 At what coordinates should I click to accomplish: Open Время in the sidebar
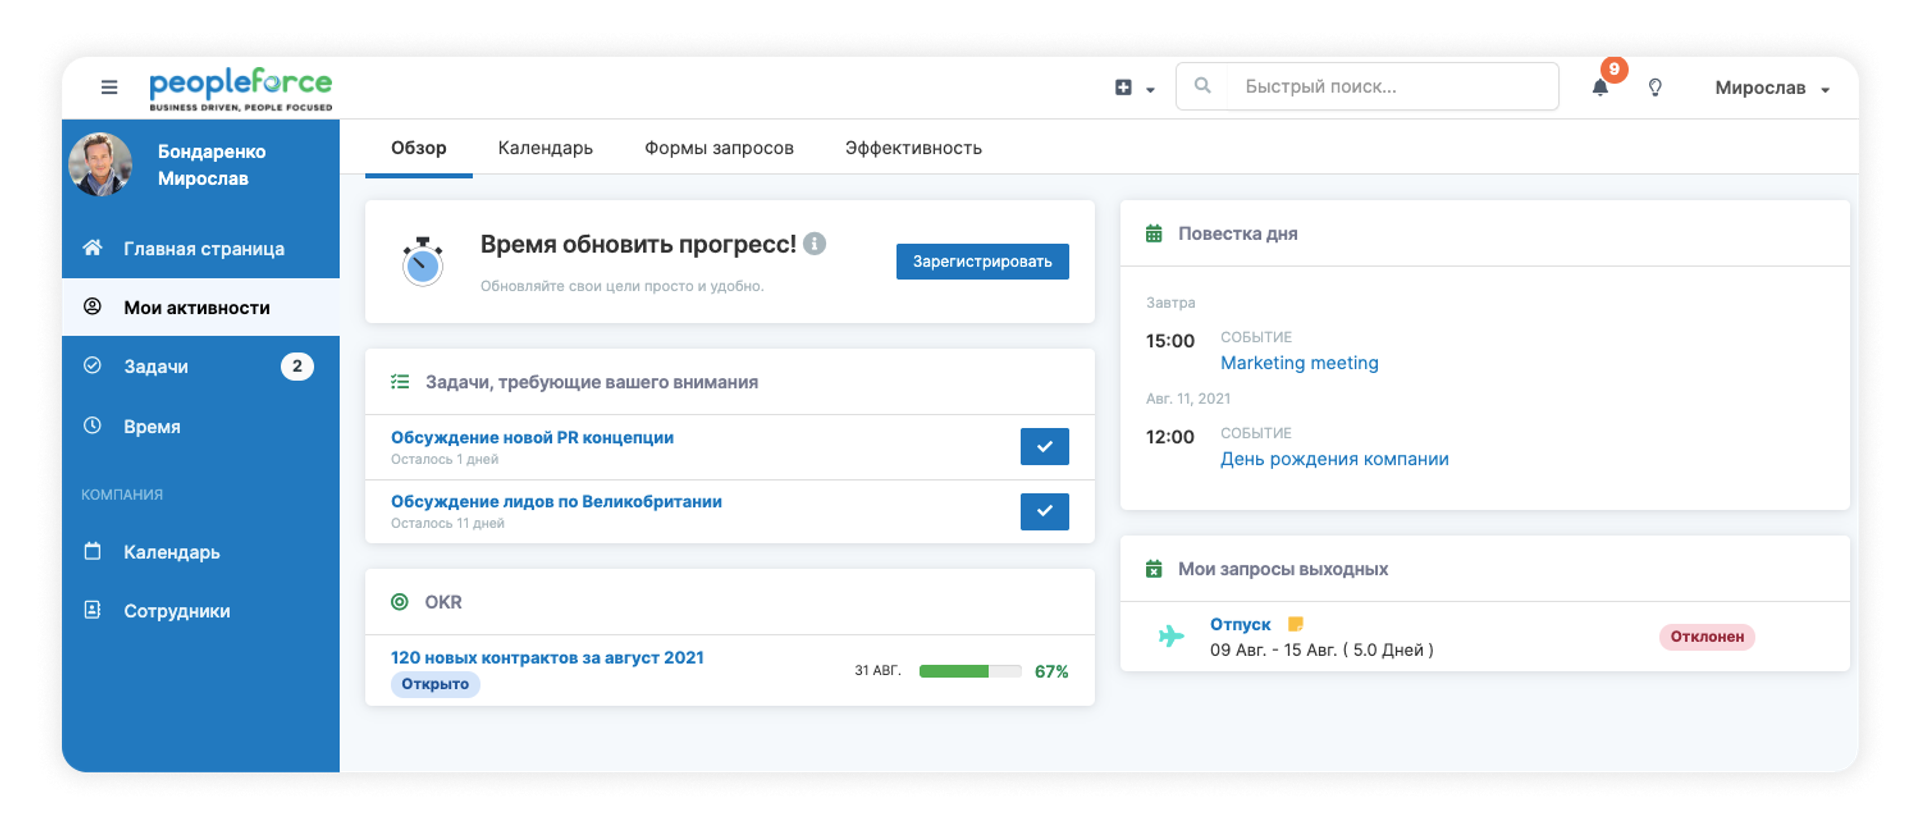tap(200, 426)
